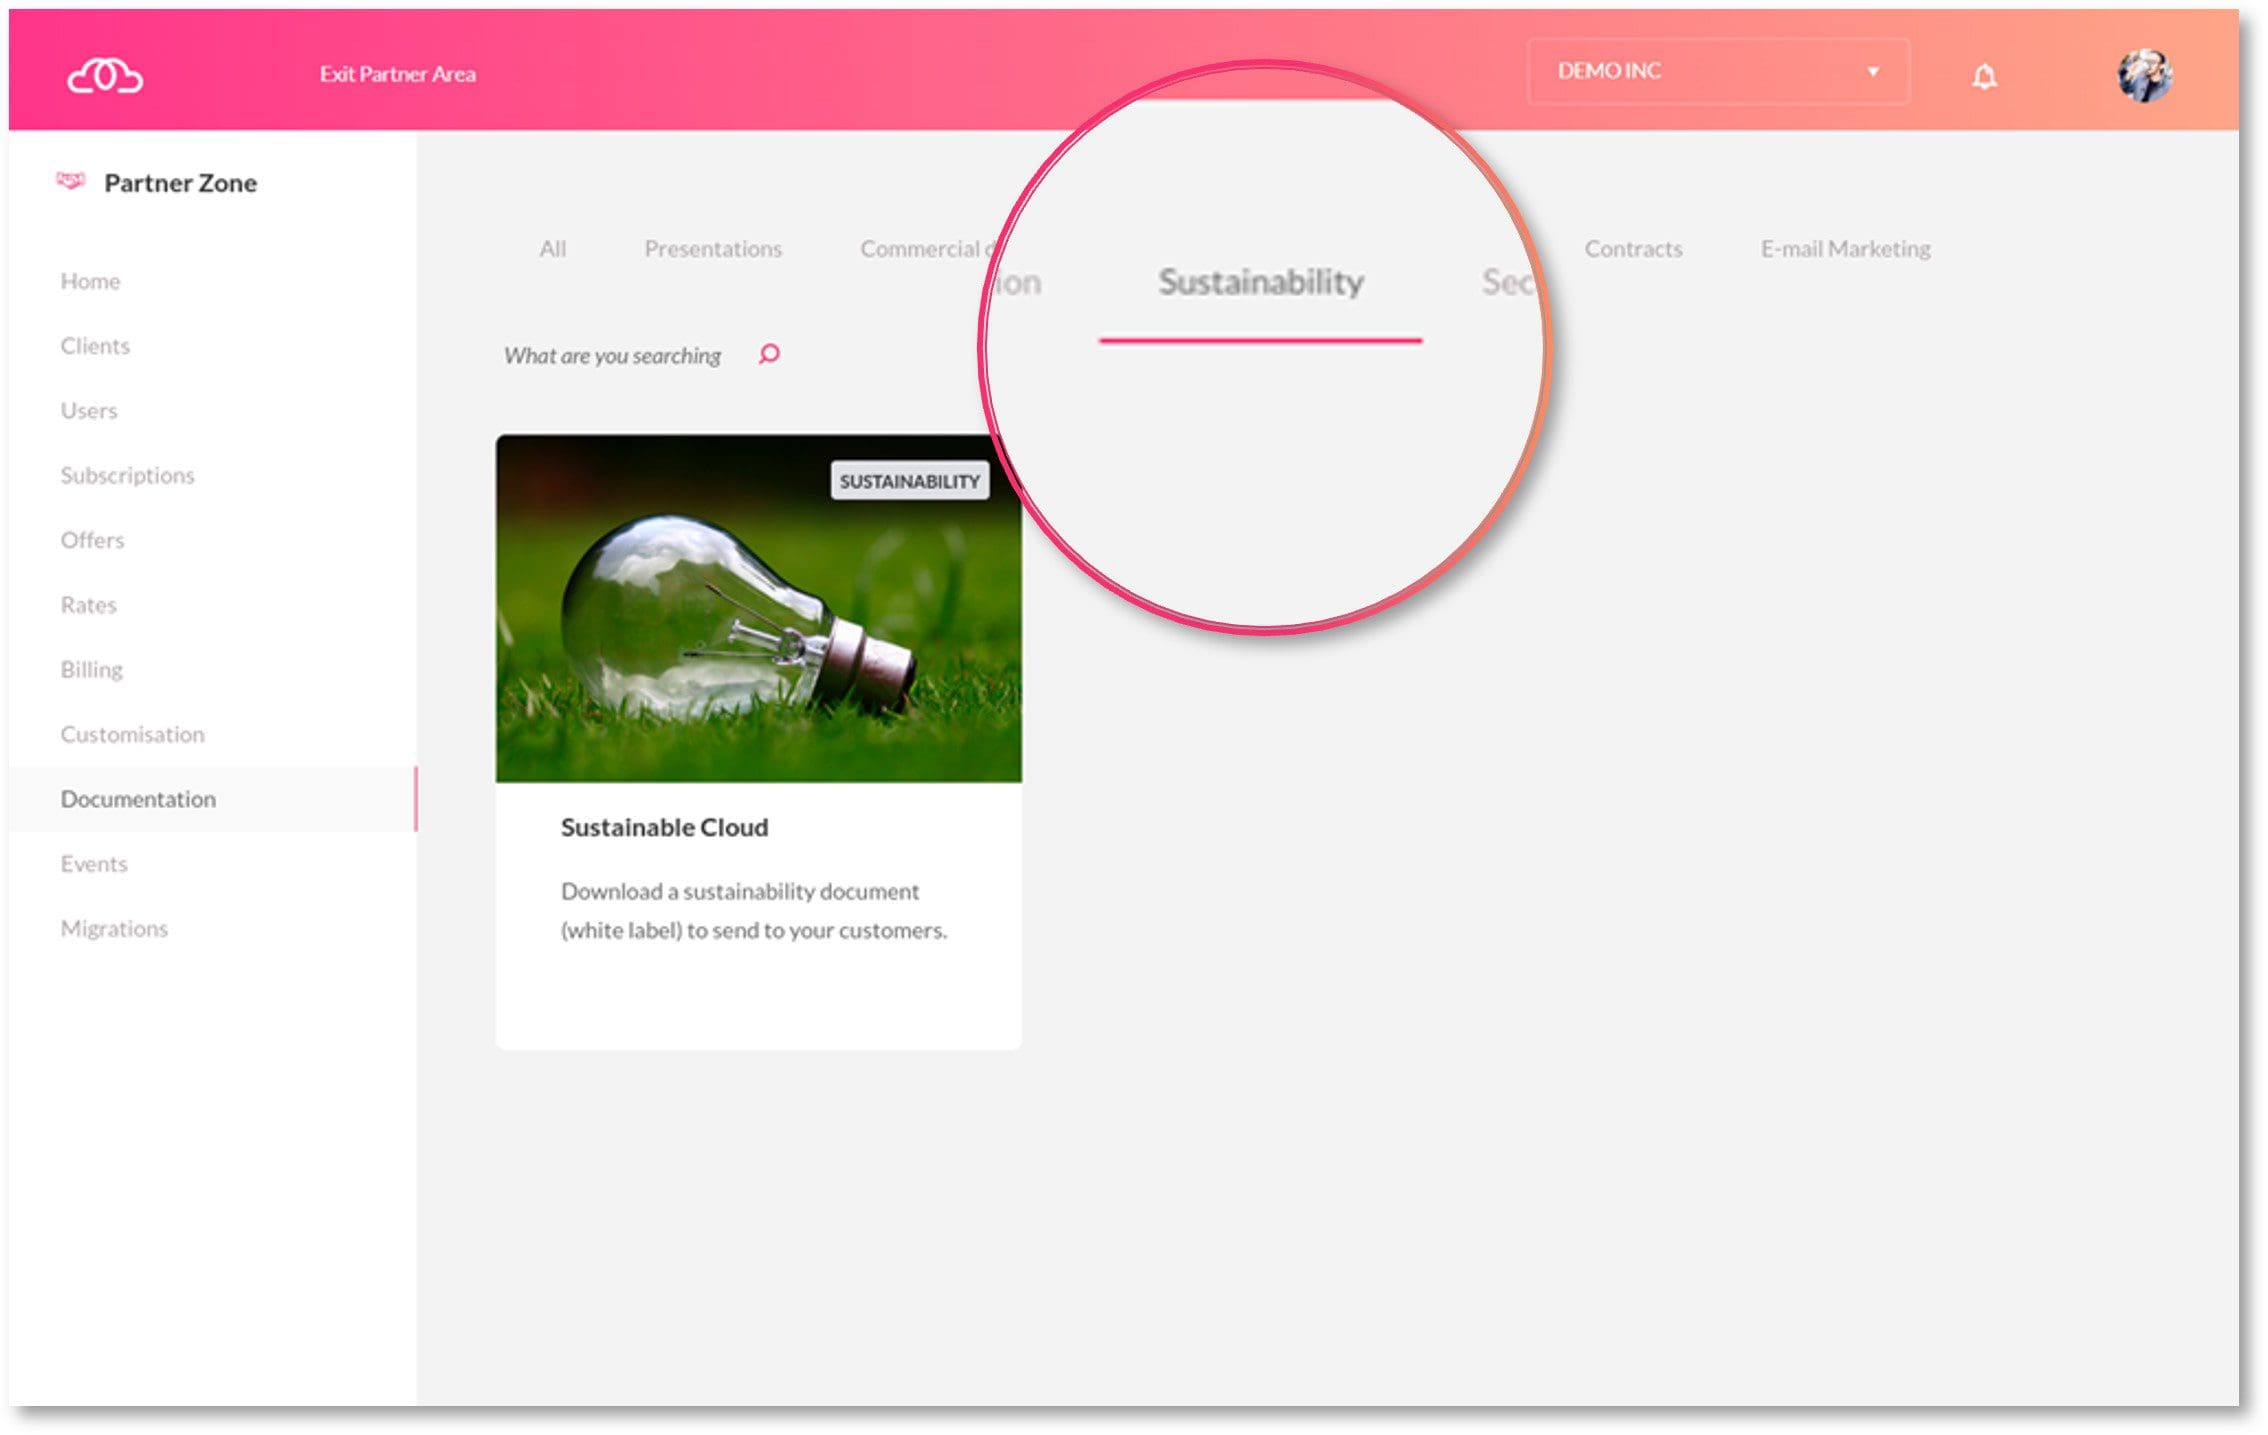
Task: Switch to the All tab
Action: pyautogui.click(x=552, y=249)
